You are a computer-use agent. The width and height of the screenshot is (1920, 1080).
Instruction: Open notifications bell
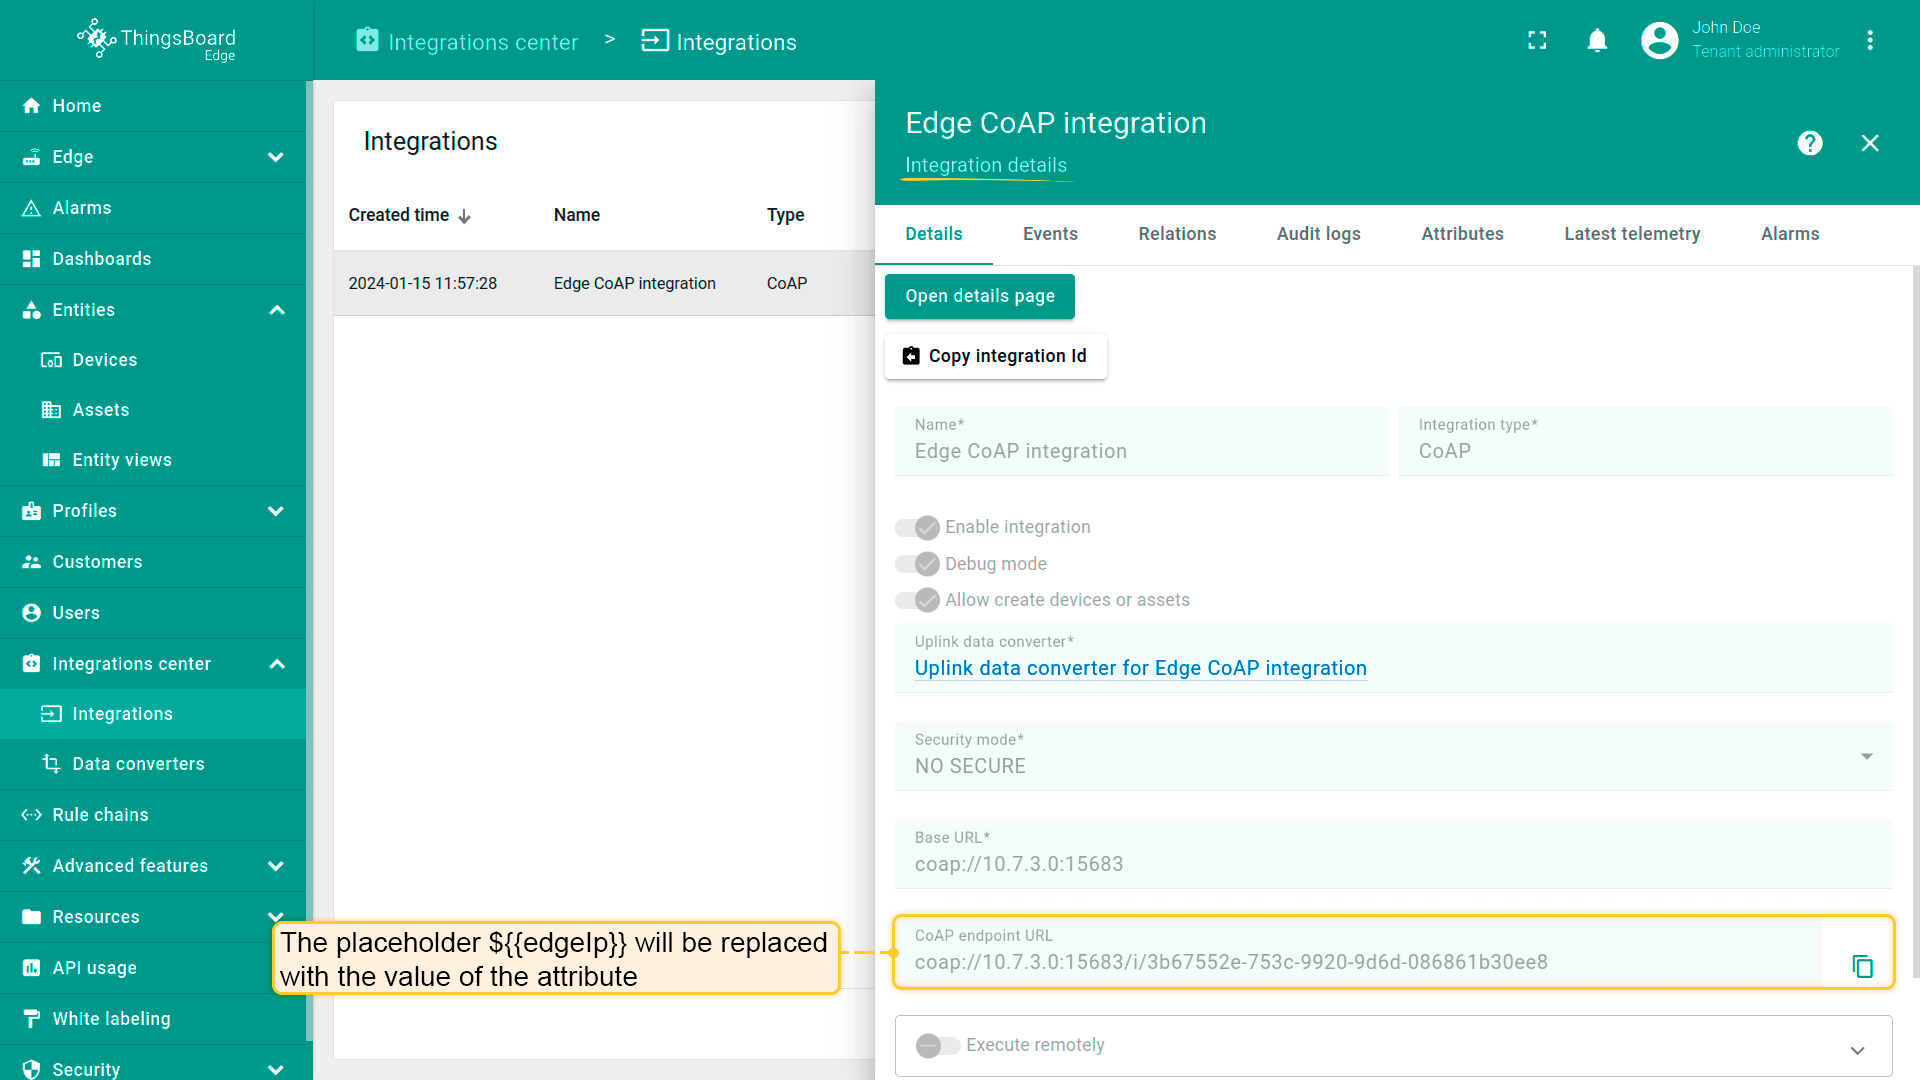1597,40
